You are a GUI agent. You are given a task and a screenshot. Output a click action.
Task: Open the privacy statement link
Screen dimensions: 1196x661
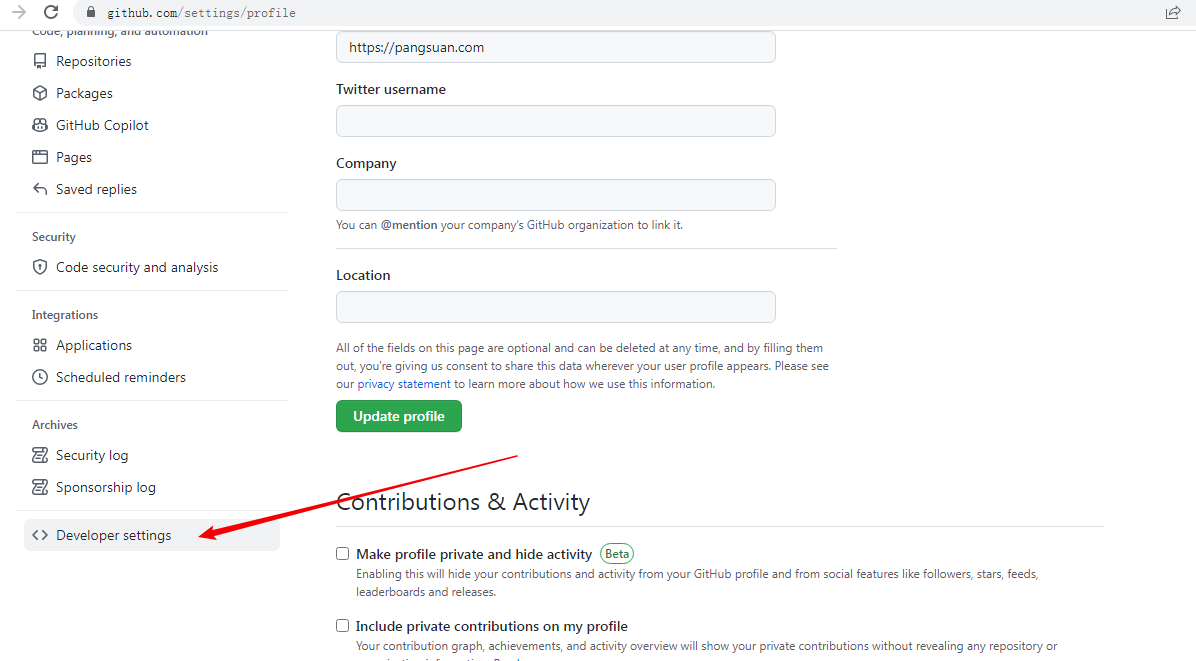(x=404, y=384)
